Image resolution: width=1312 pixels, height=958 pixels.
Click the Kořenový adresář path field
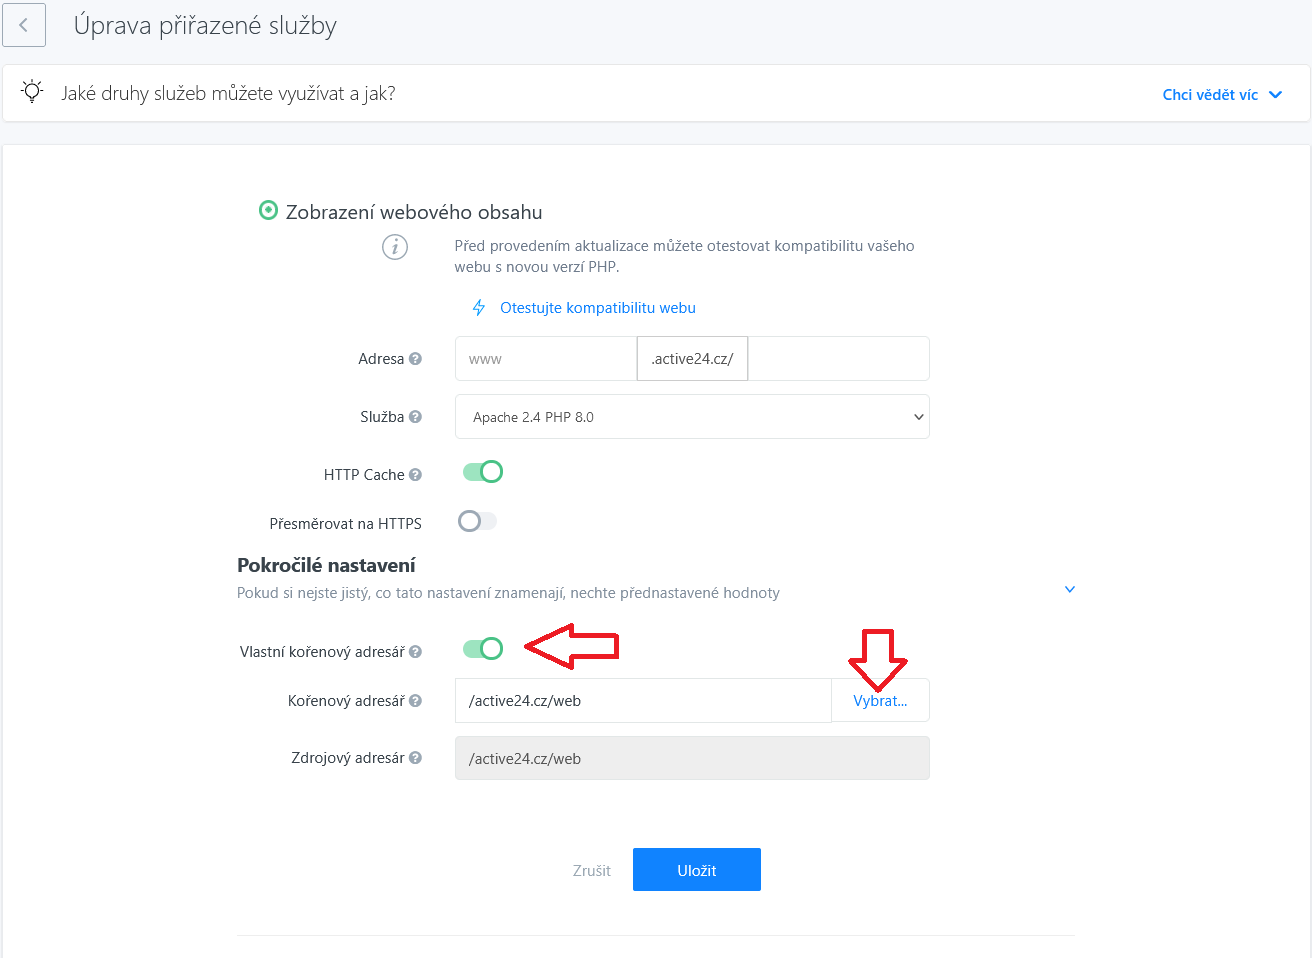click(643, 701)
